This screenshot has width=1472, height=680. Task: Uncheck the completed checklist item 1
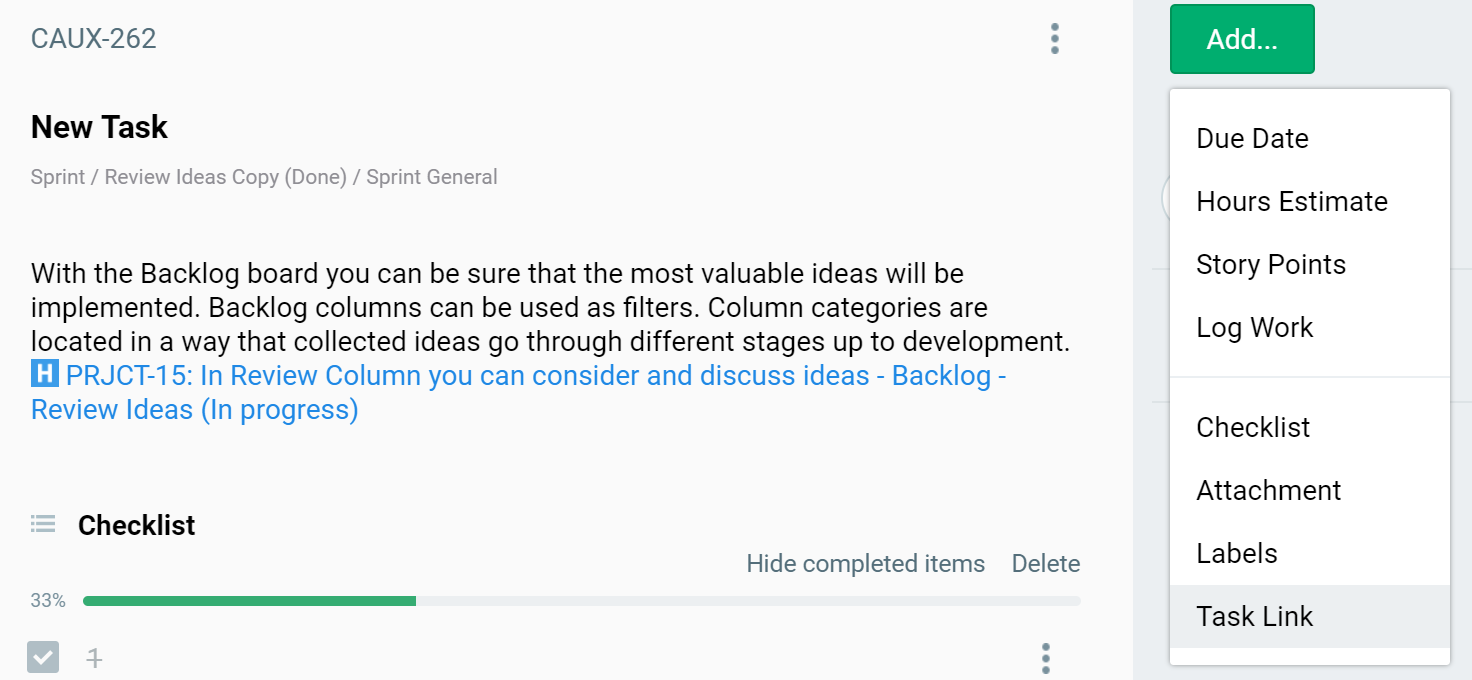click(43, 657)
